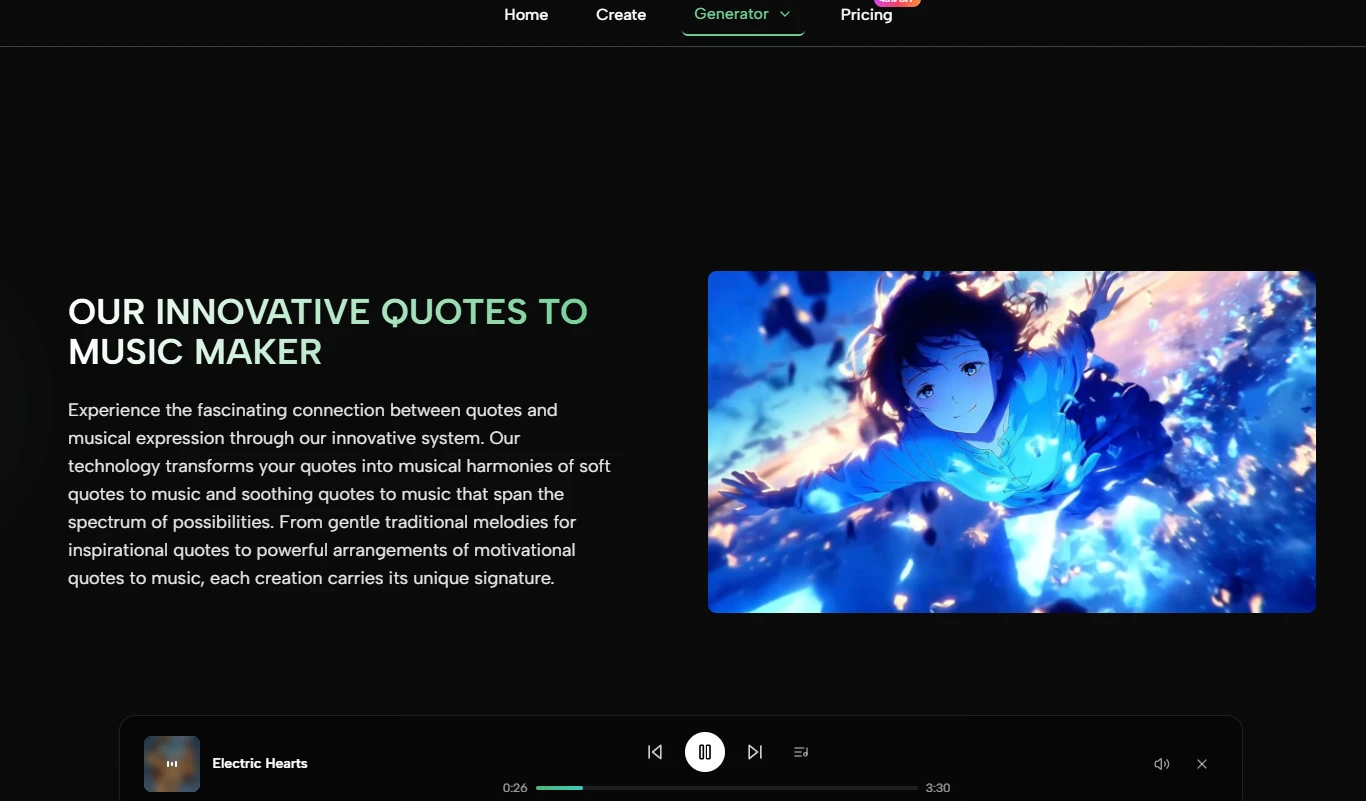Select the Generator nav tab label
The height and width of the screenshot is (801, 1366).
[731, 14]
